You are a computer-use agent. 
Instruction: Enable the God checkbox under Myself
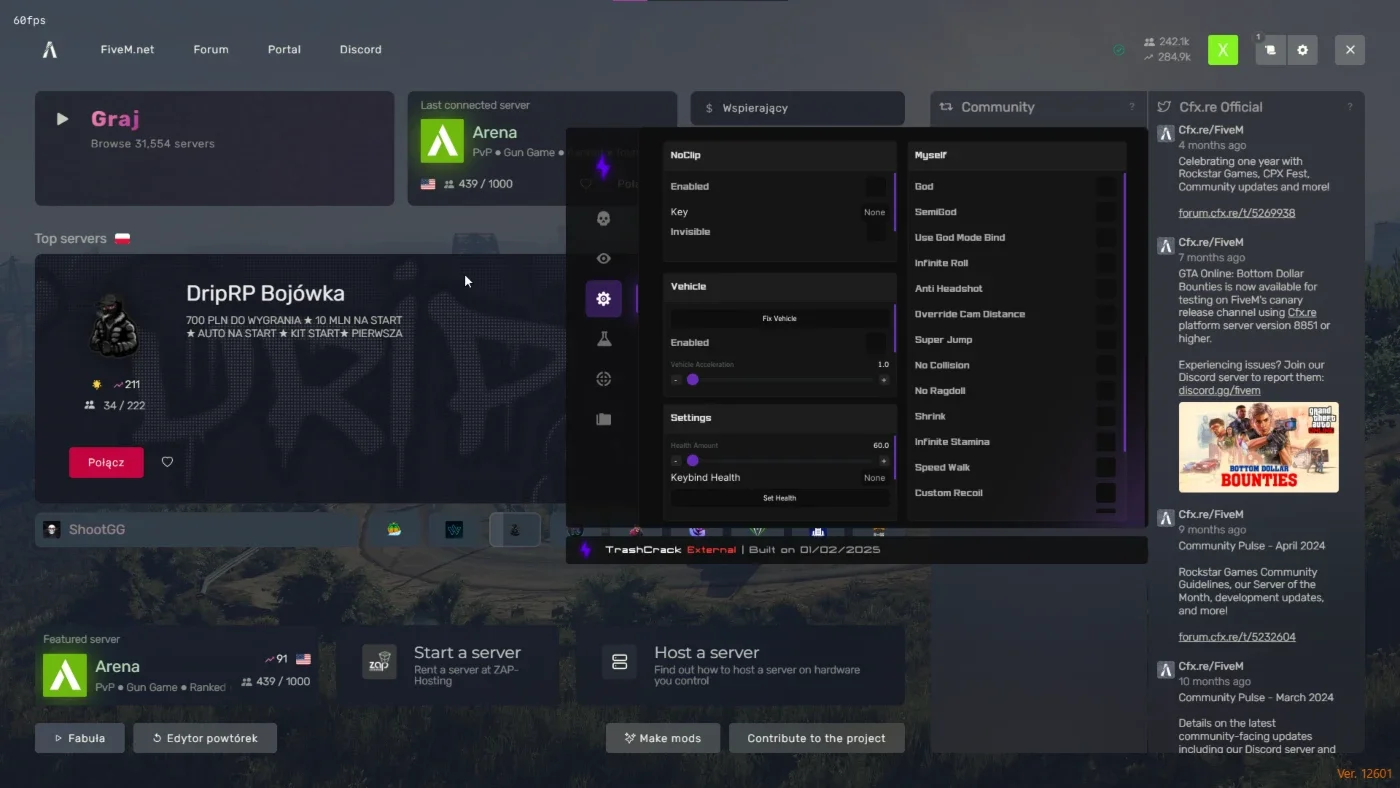1105,186
